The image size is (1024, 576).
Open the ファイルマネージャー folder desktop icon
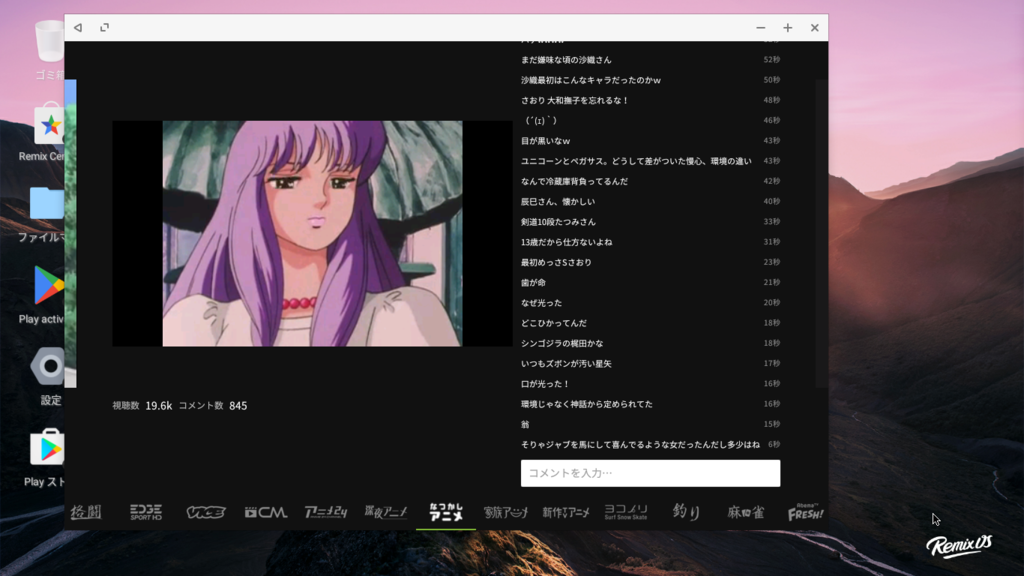click(x=42, y=214)
